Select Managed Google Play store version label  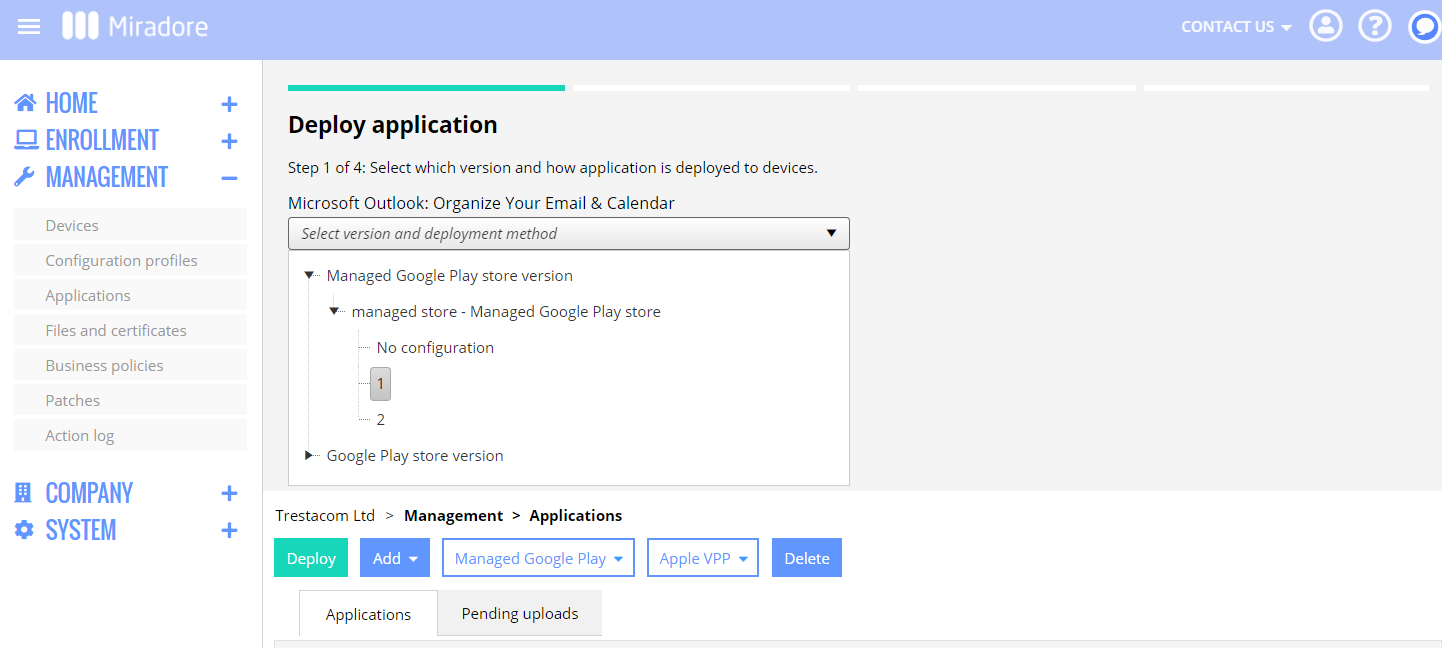pos(450,275)
